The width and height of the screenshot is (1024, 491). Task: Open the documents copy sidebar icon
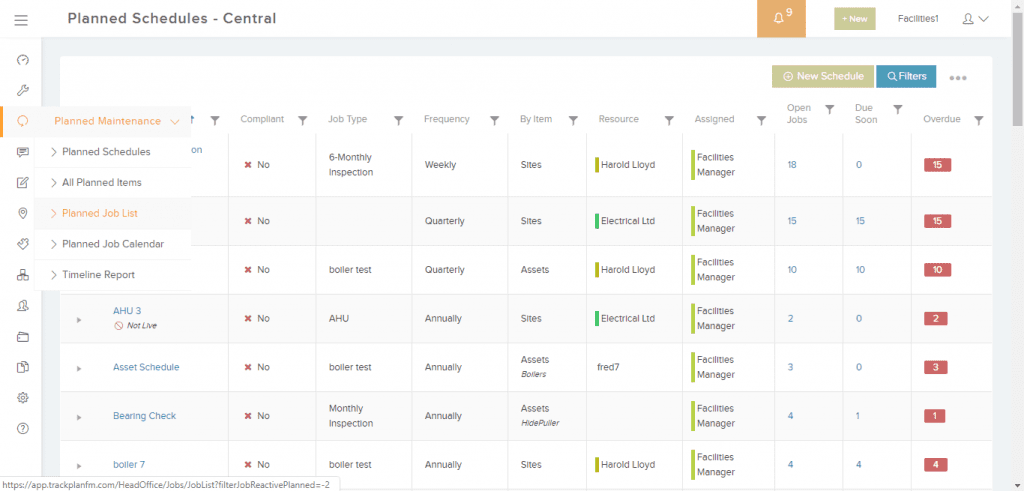(23, 367)
